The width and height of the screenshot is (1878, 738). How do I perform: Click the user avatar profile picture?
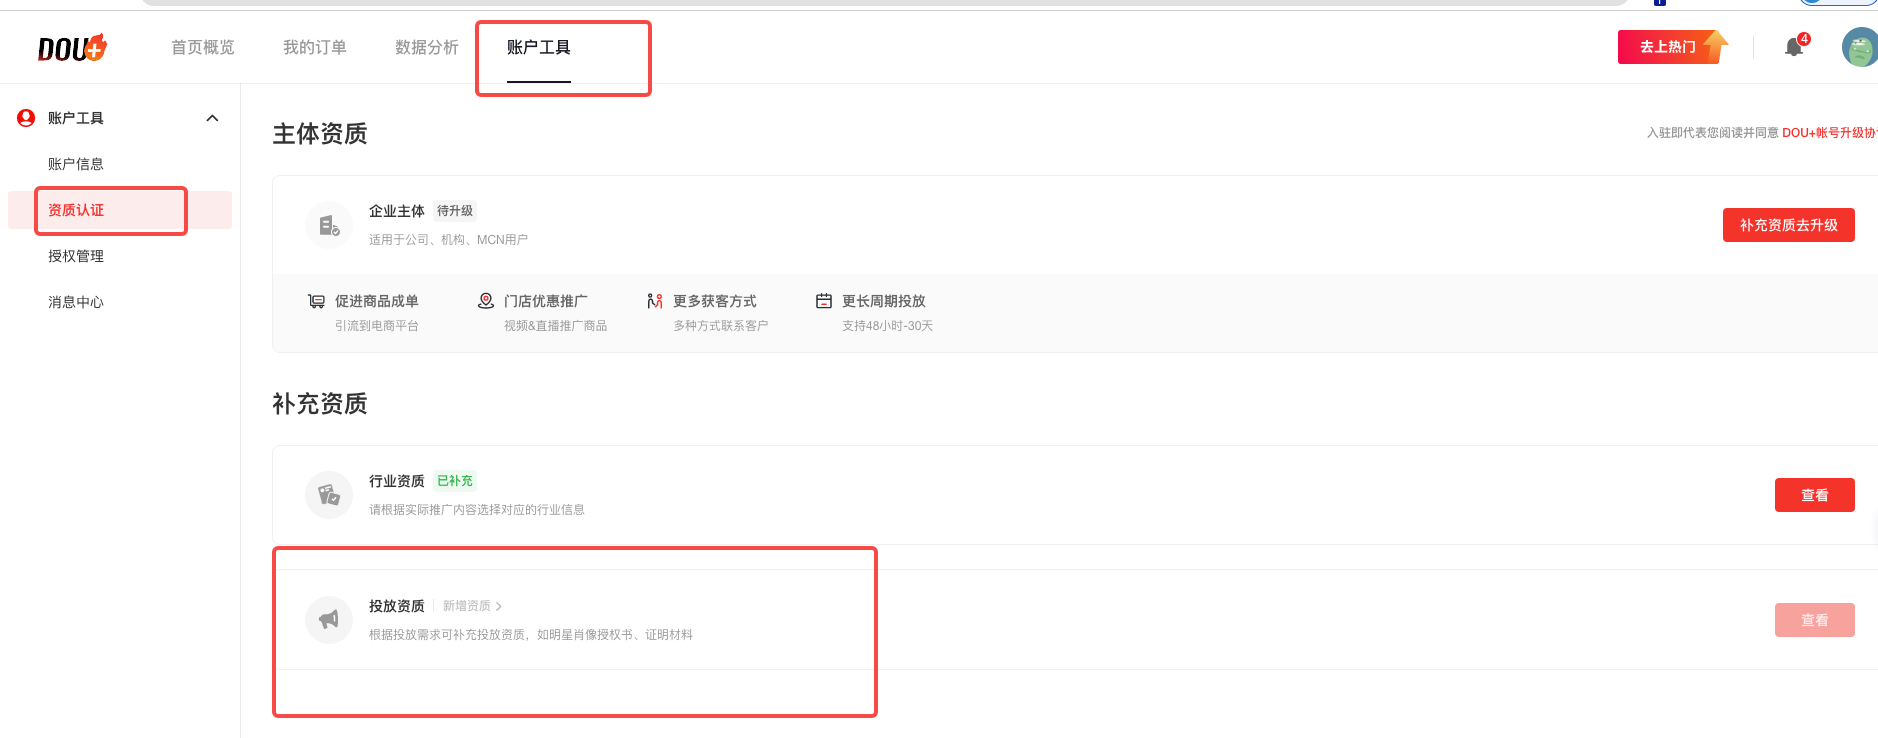pos(1859,47)
